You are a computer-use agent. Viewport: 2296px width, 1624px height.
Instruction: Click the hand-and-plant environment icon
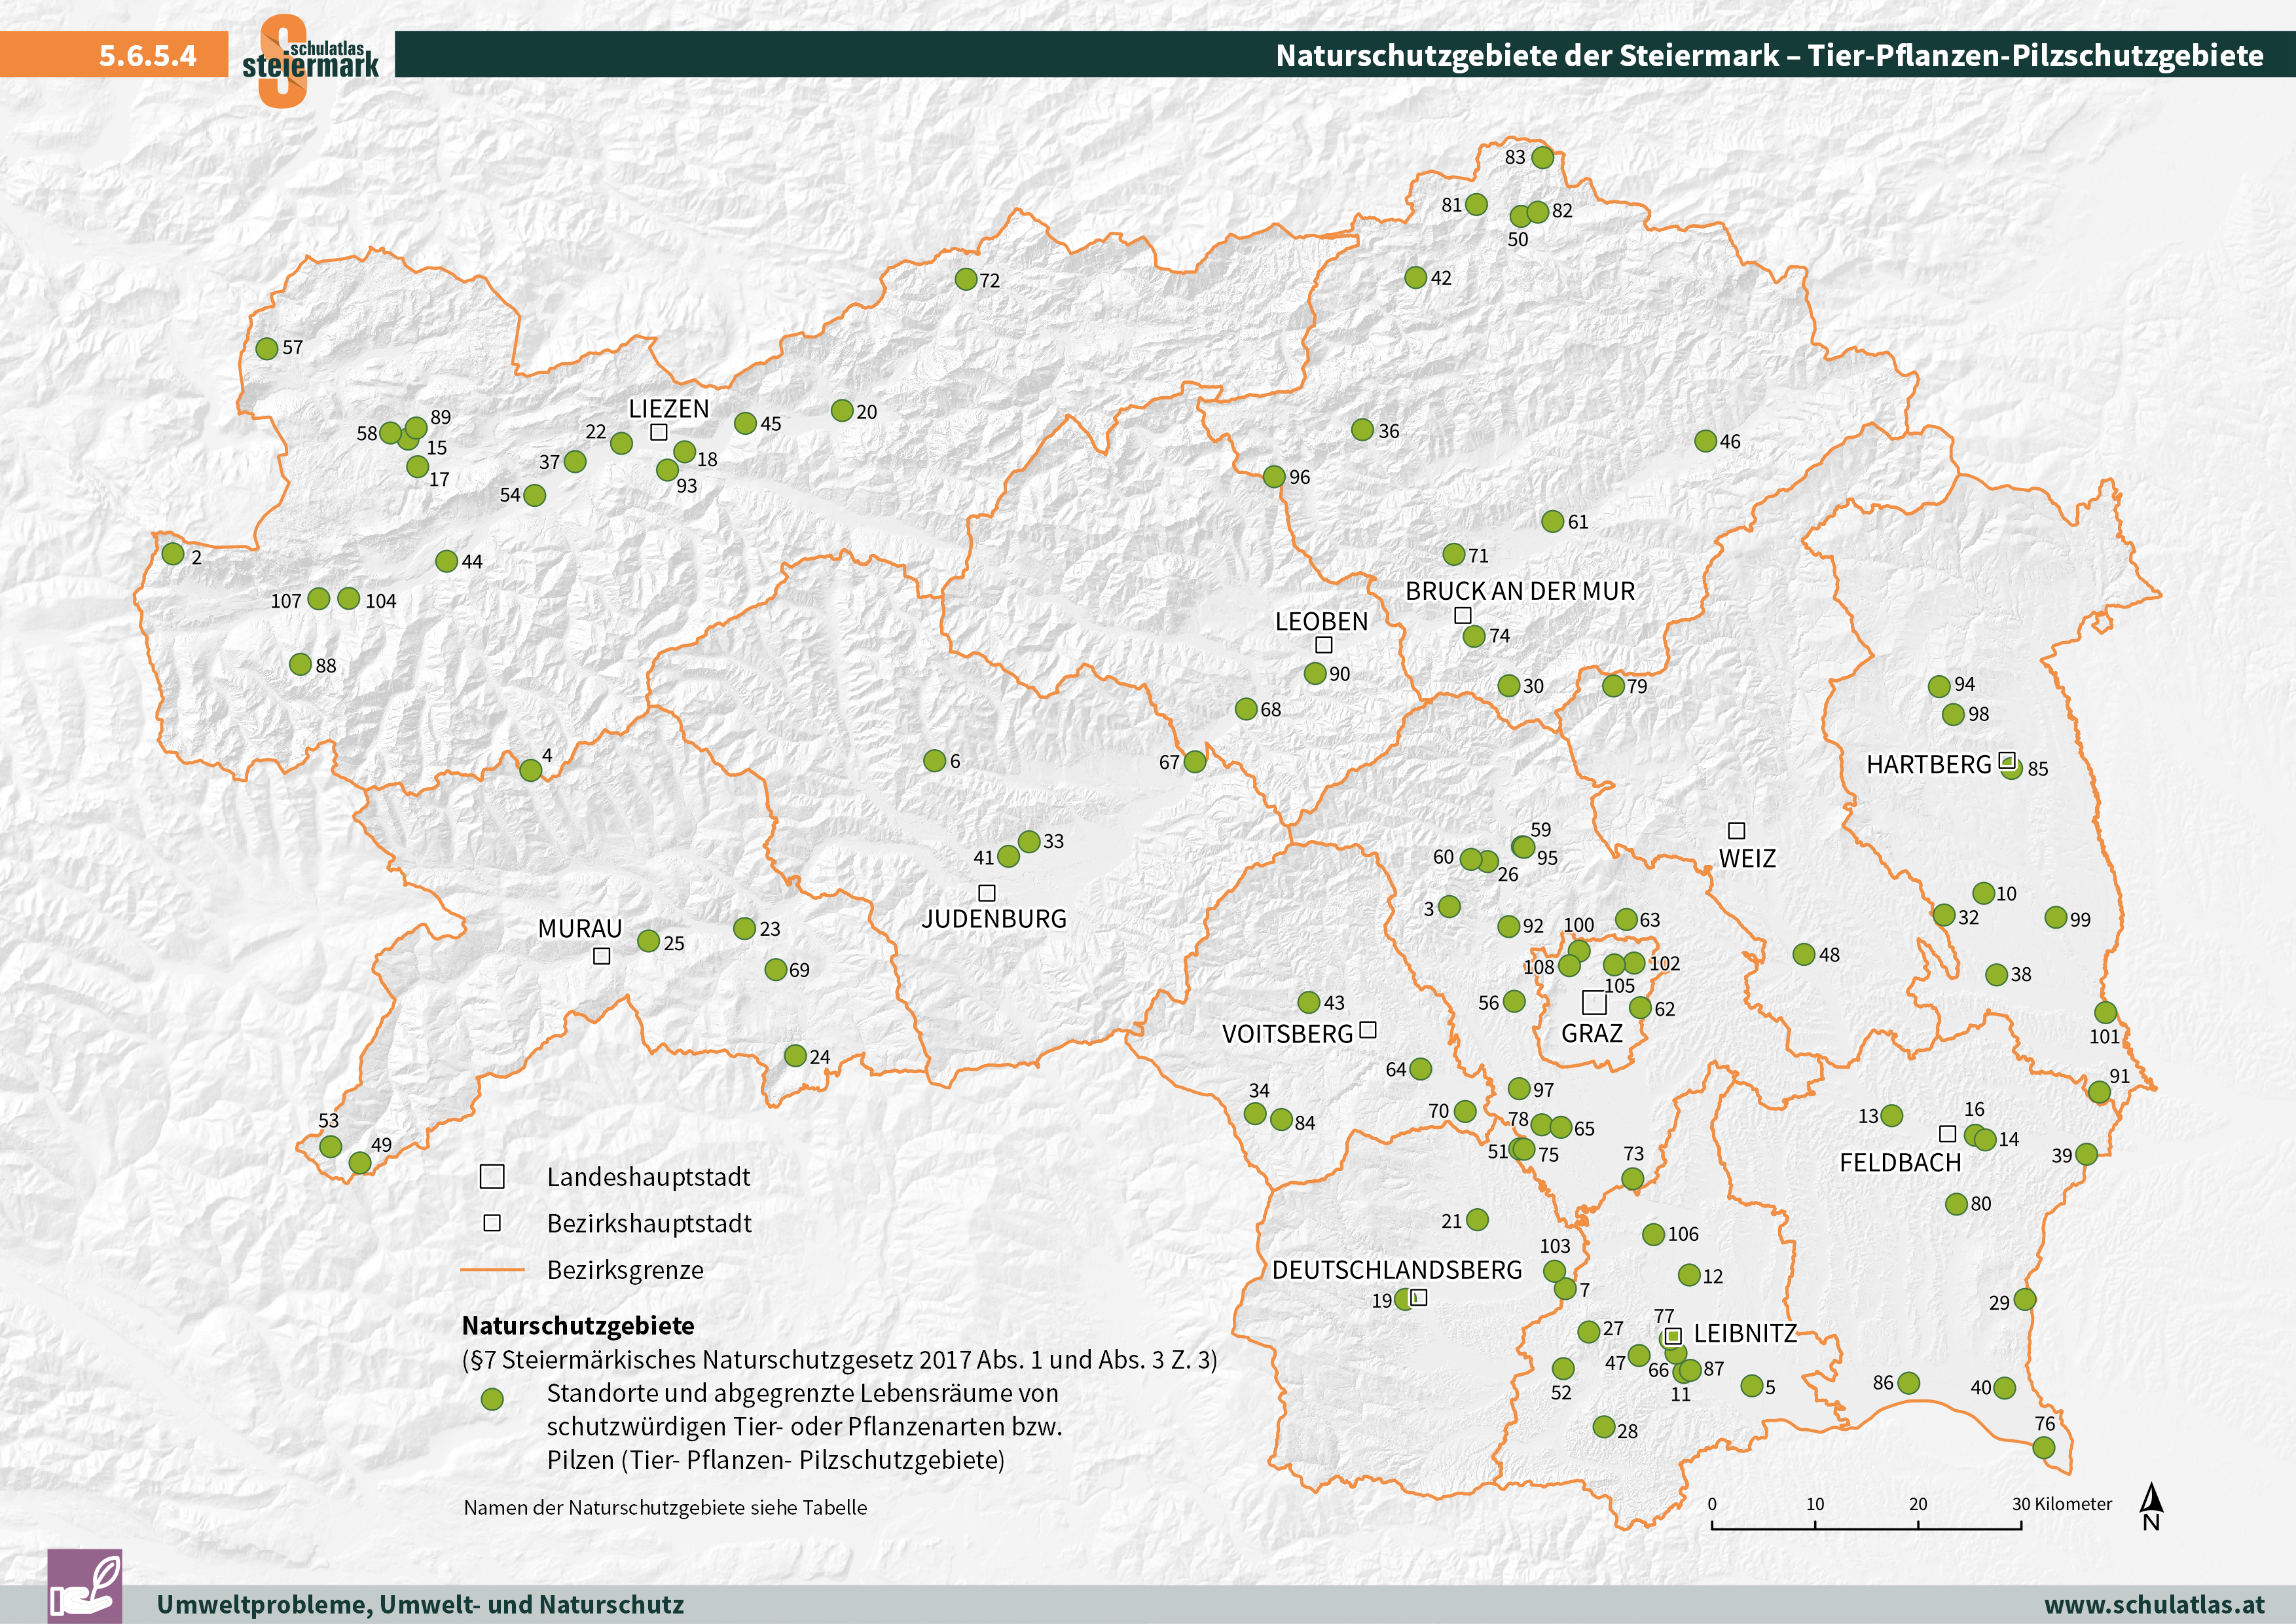pyautogui.click(x=85, y=1586)
